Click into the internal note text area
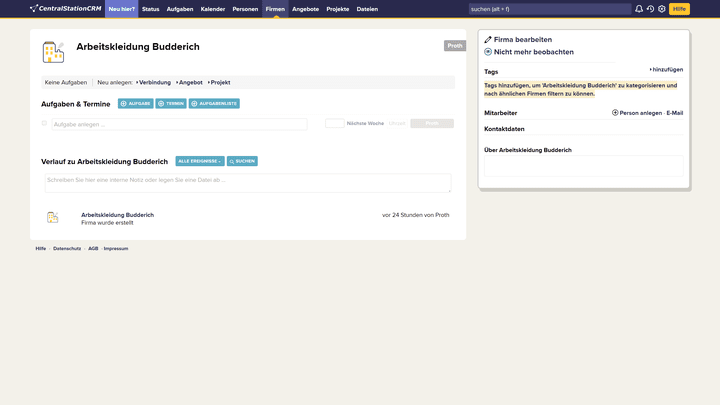This screenshot has height=405, width=720. click(x=247, y=183)
